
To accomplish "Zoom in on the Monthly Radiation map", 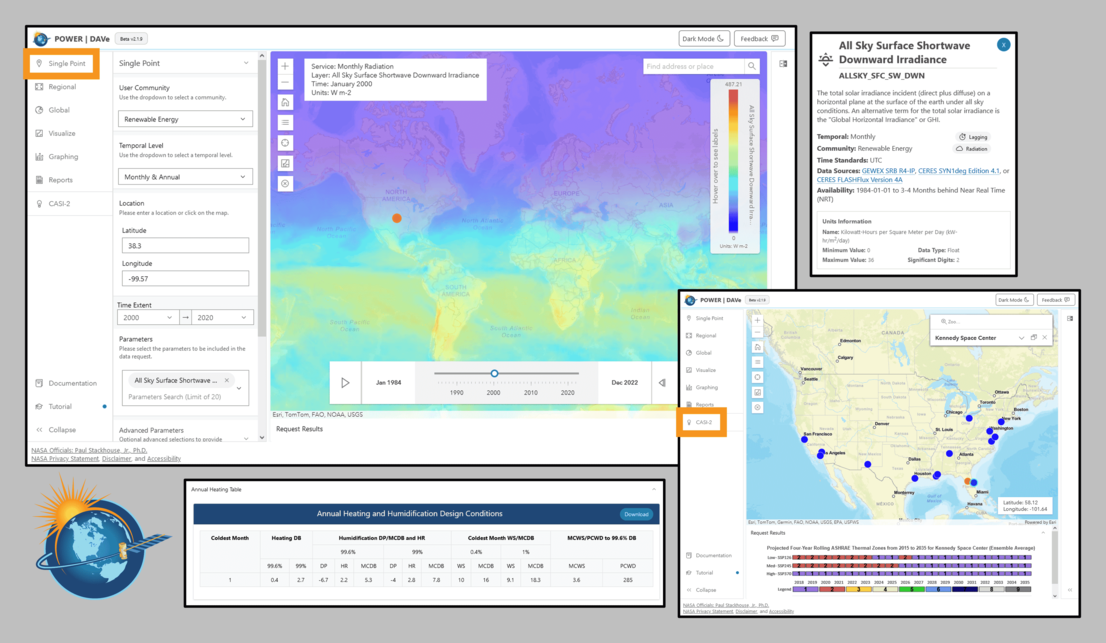I will point(285,66).
